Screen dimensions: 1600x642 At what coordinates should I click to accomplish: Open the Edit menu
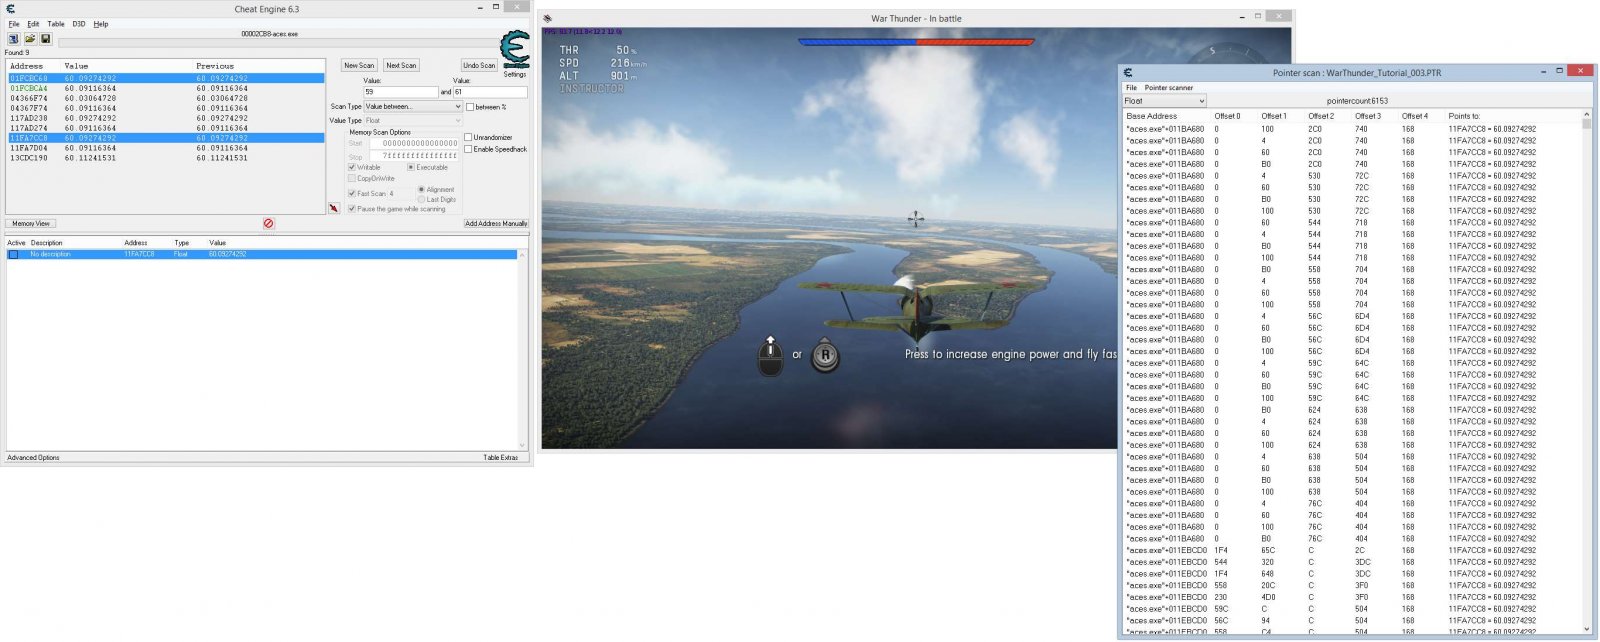coord(33,24)
